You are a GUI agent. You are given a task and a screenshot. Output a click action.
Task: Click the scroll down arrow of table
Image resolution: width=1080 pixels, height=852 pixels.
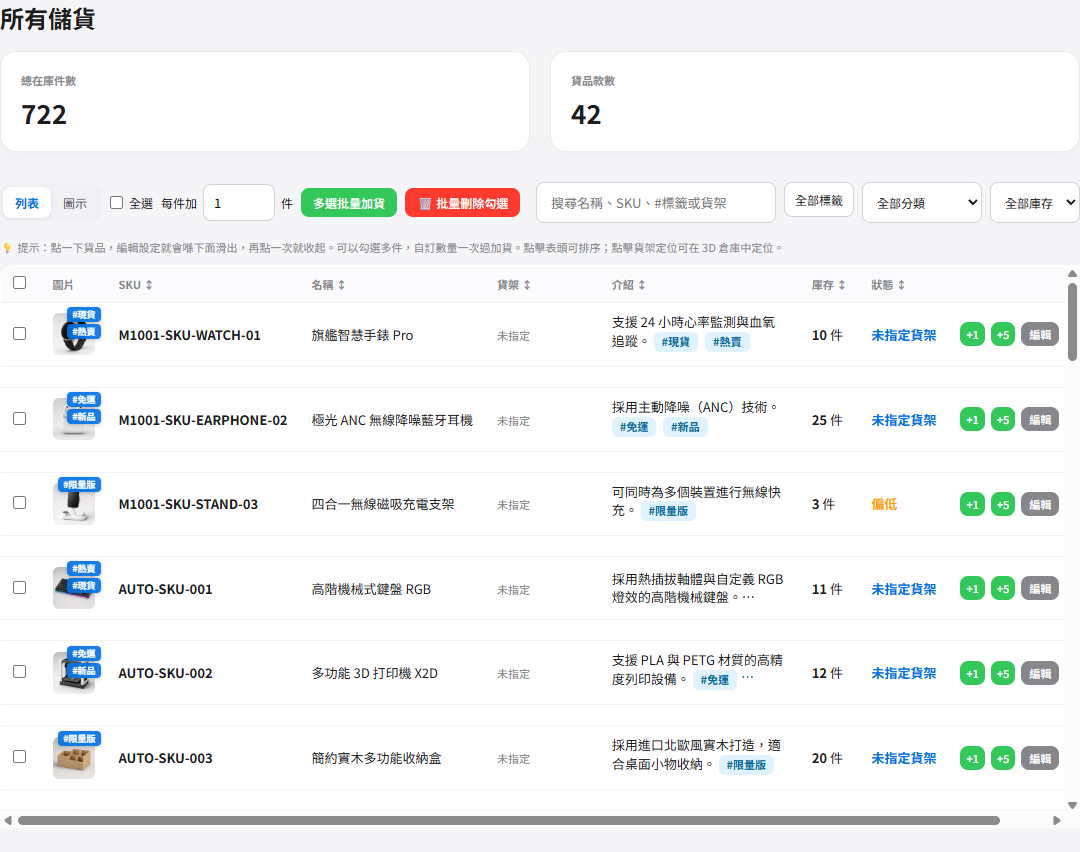1072,805
